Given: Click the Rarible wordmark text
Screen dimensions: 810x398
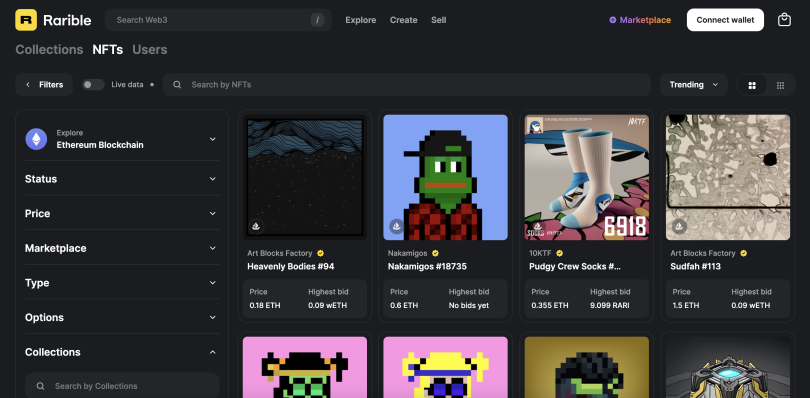Looking at the screenshot, I should tap(67, 20).
